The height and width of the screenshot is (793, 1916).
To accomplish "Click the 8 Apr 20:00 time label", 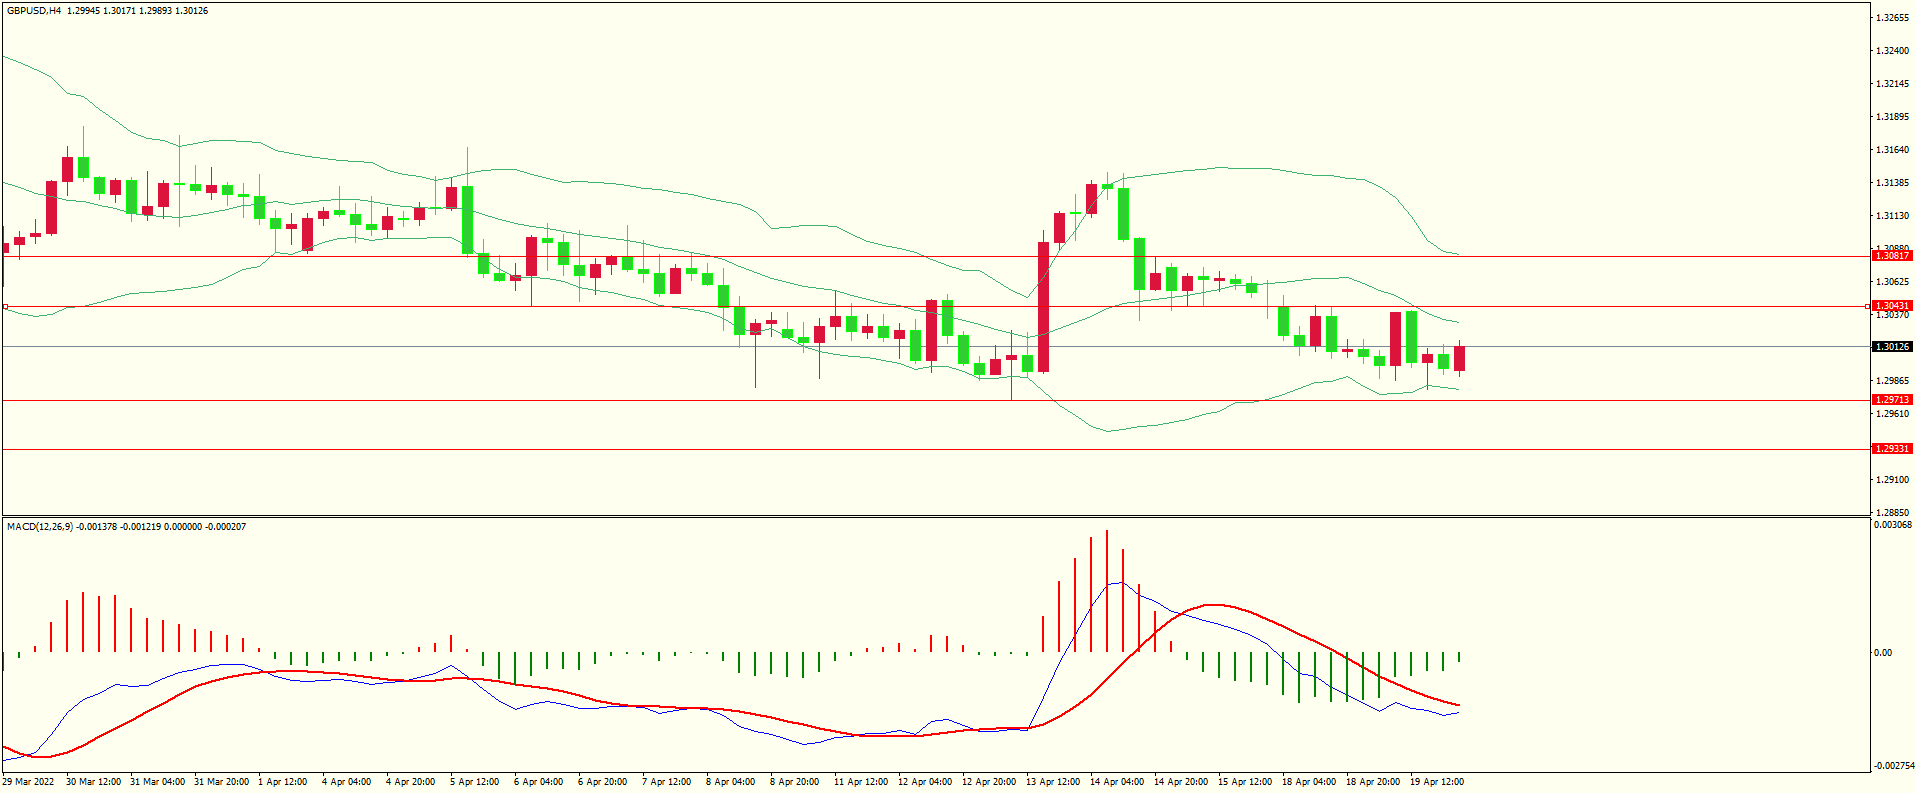I will 795,782.
